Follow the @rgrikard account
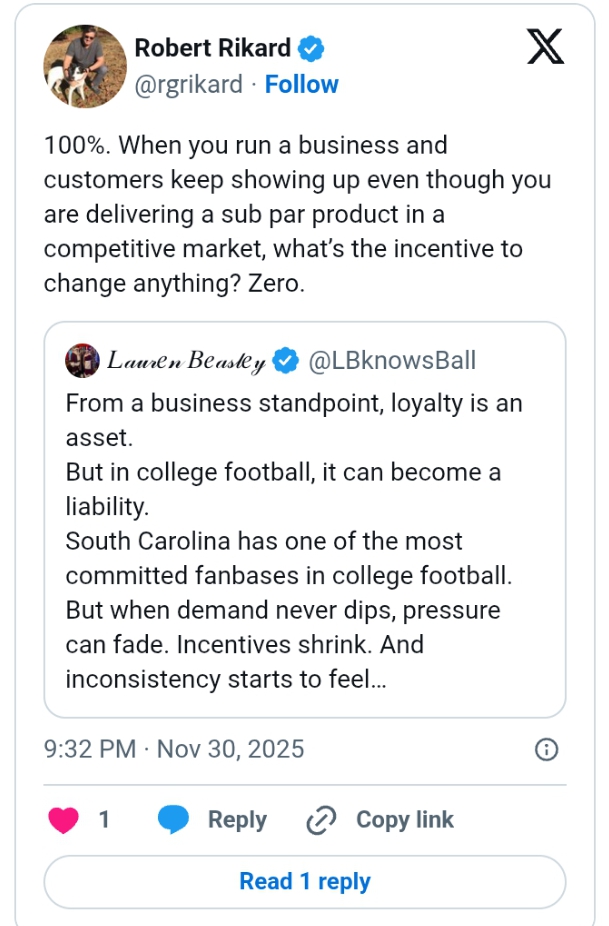Screen dimensions: 609x926 click(x=301, y=85)
